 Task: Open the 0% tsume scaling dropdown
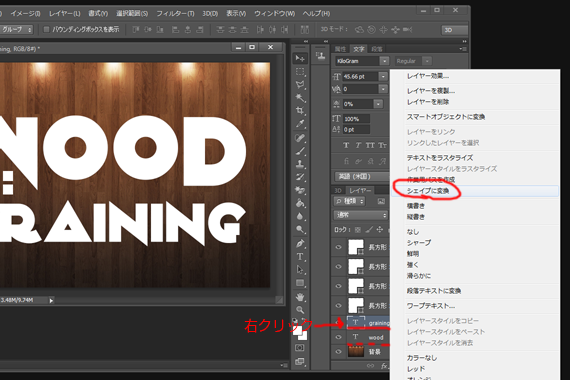tap(378, 104)
